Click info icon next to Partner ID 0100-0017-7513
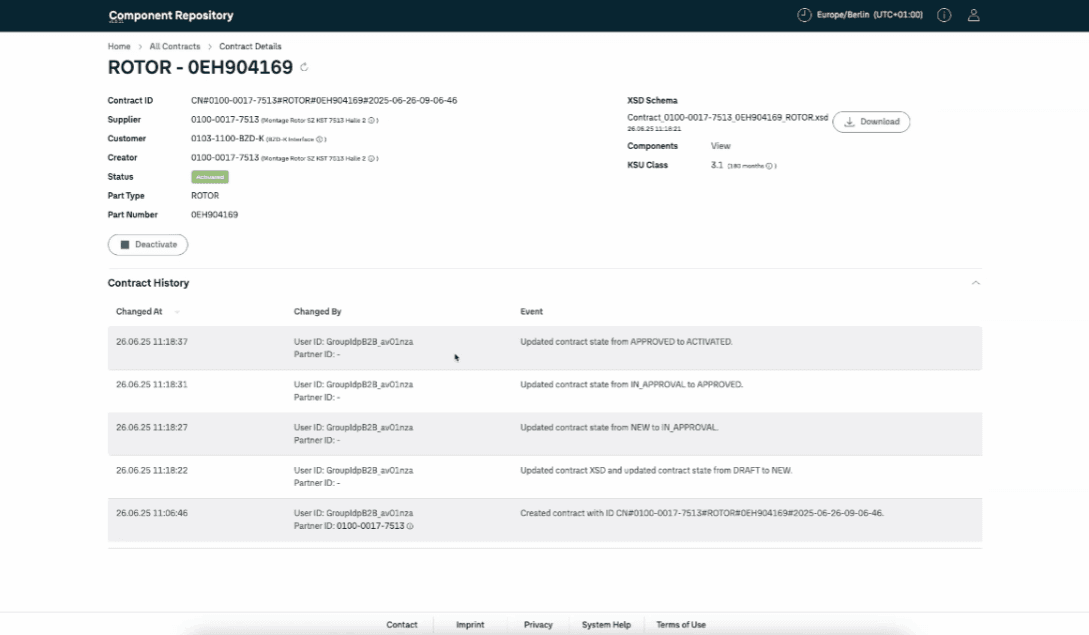 pyautogui.click(x=410, y=526)
